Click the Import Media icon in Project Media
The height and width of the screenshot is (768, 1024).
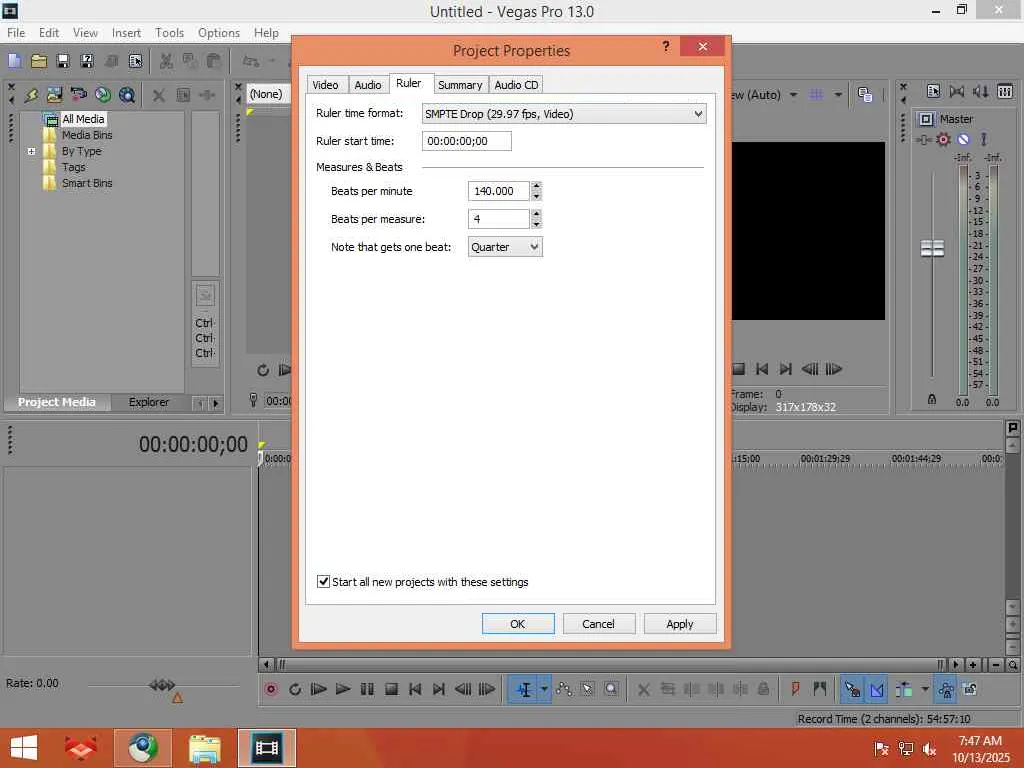[x=31, y=95]
